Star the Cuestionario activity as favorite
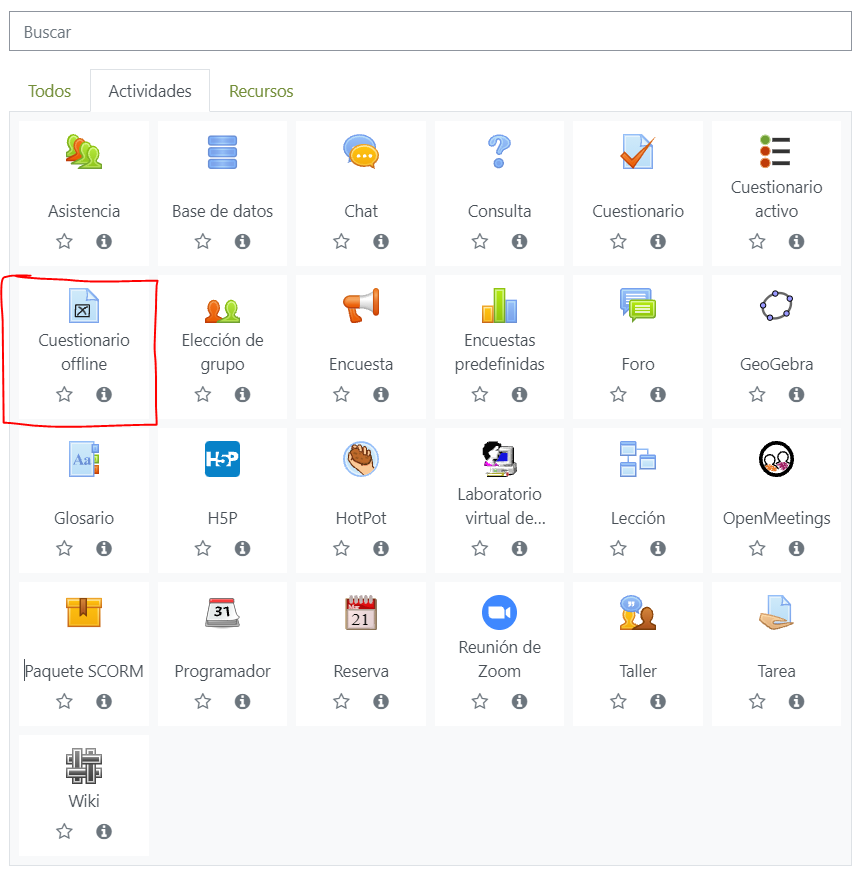Viewport: 862px width, 875px height. pos(618,241)
